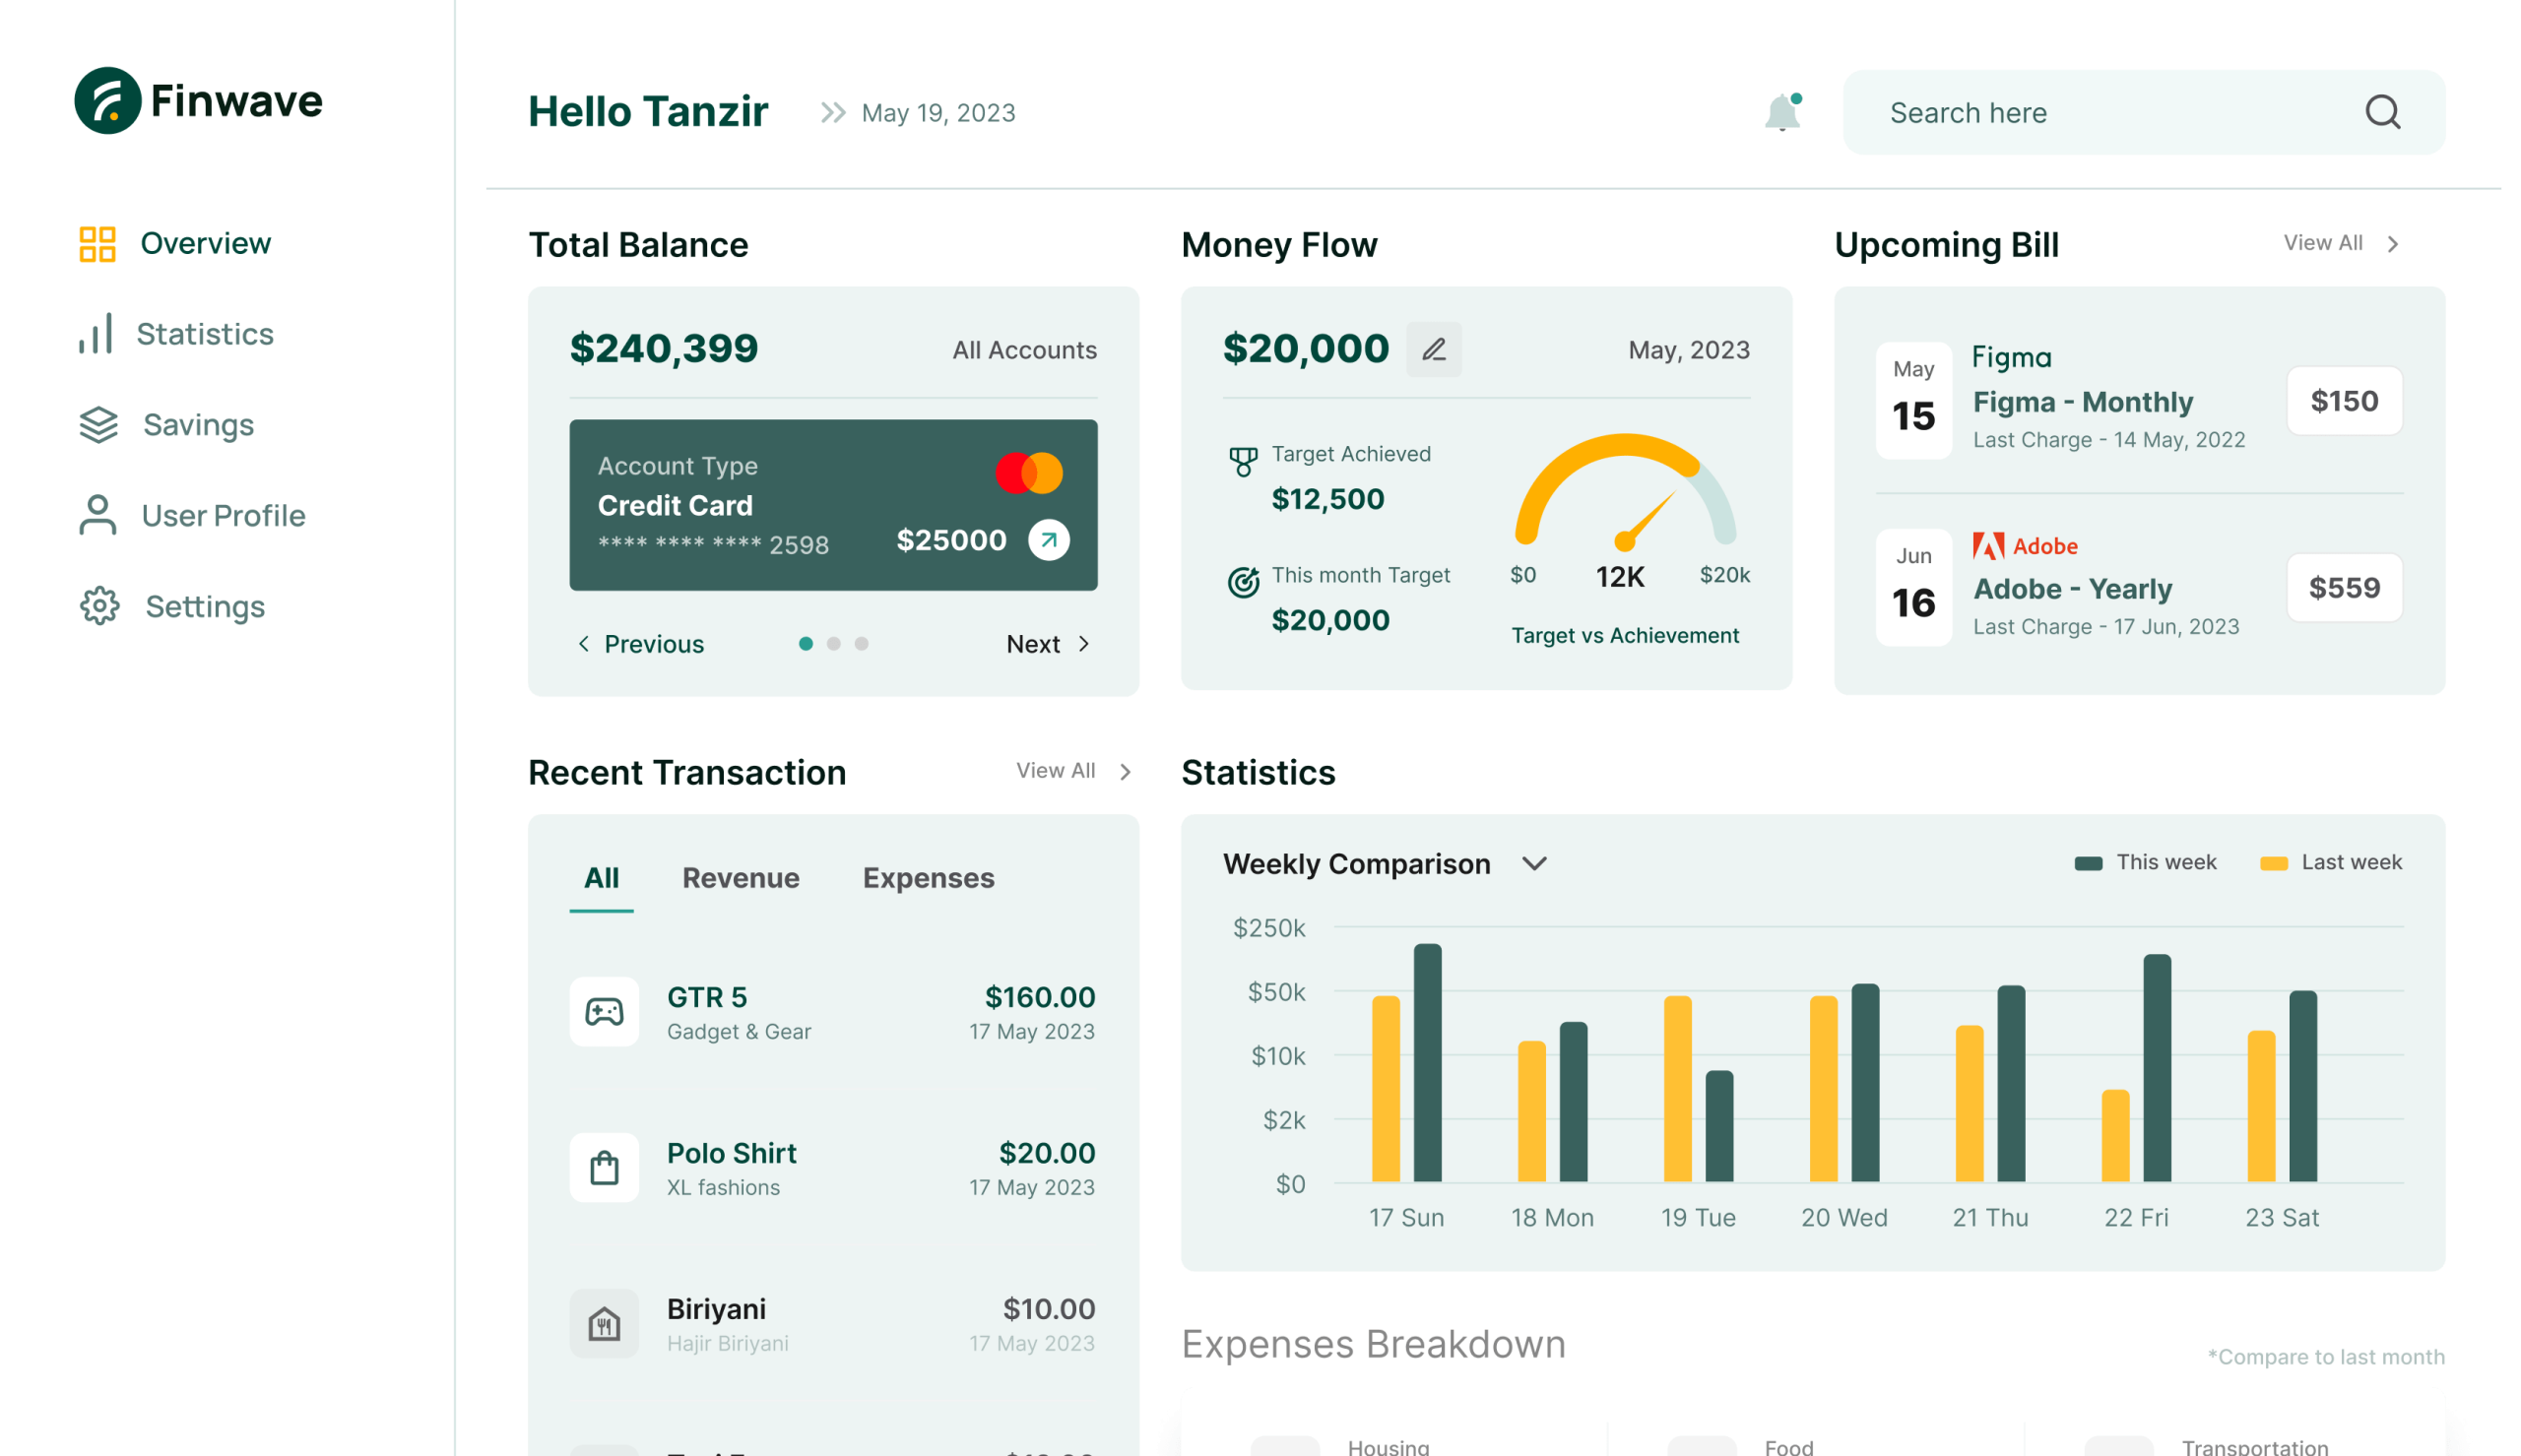Expand the Weekly Comparison dropdown

1534,863
